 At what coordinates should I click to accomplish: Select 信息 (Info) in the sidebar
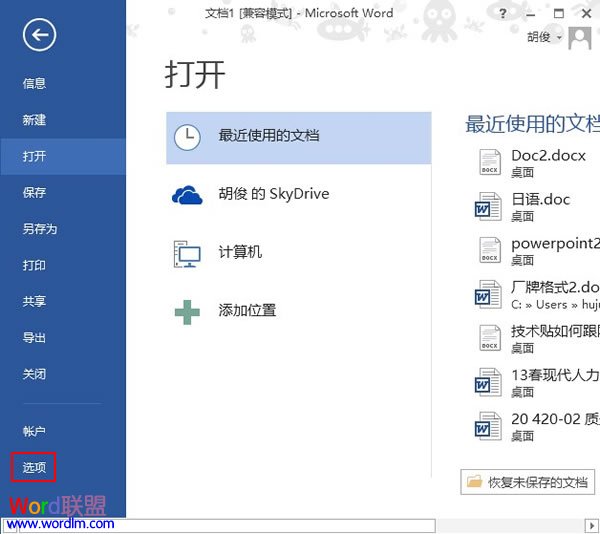click(35, 84)
